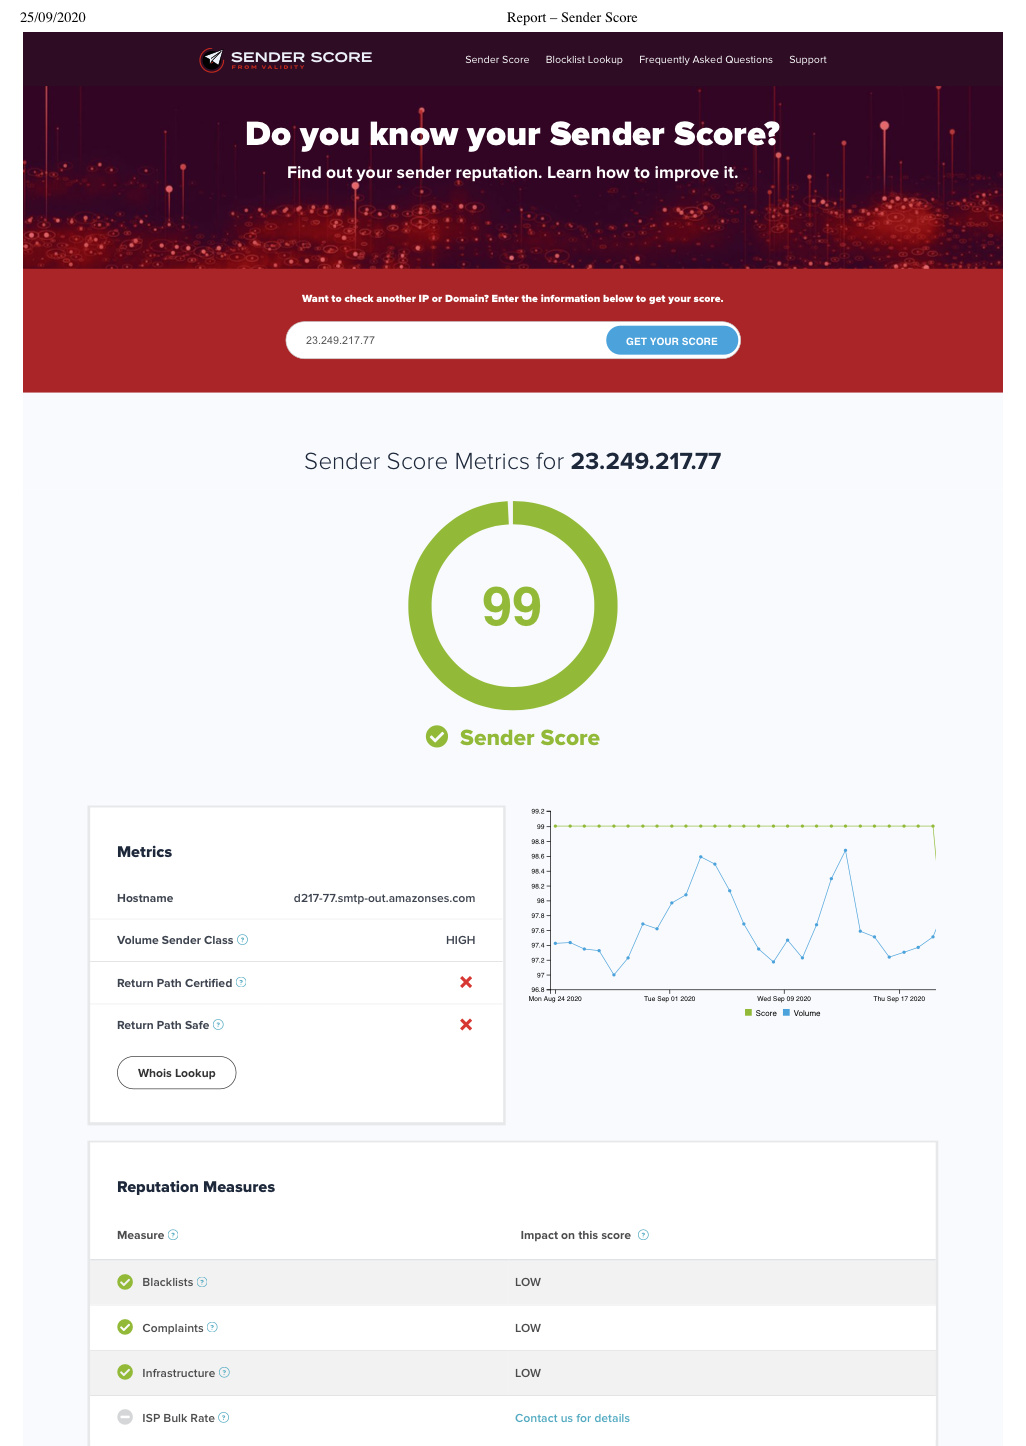Click chart axis label Wed Sep 09 2020

(784, 999)
